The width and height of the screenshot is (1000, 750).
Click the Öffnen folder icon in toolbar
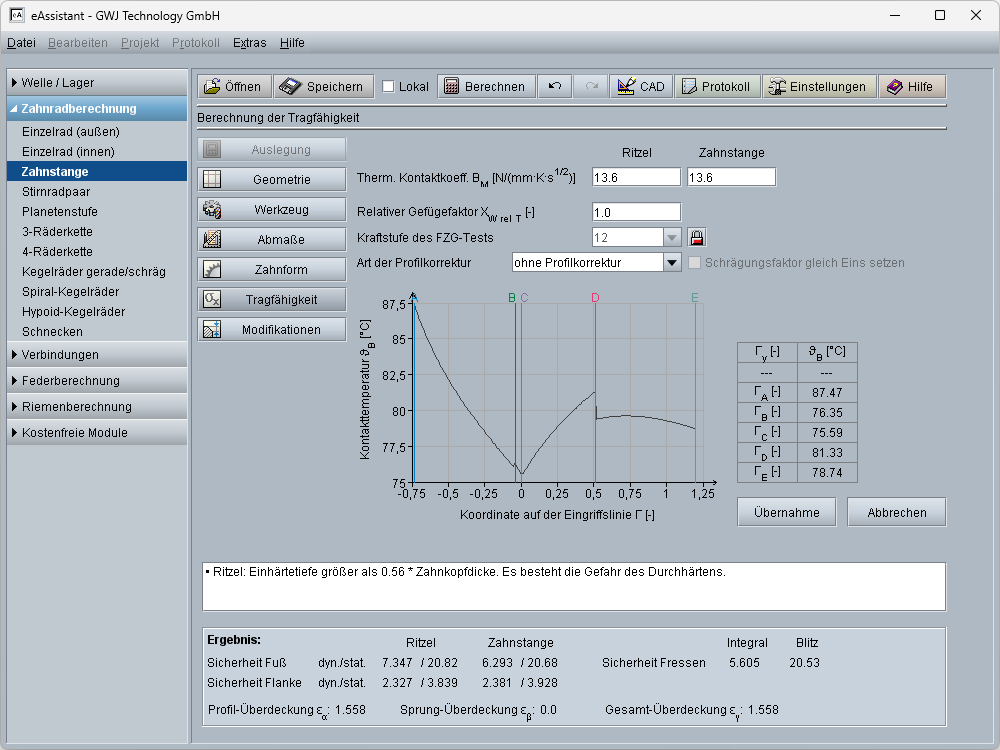210,87
